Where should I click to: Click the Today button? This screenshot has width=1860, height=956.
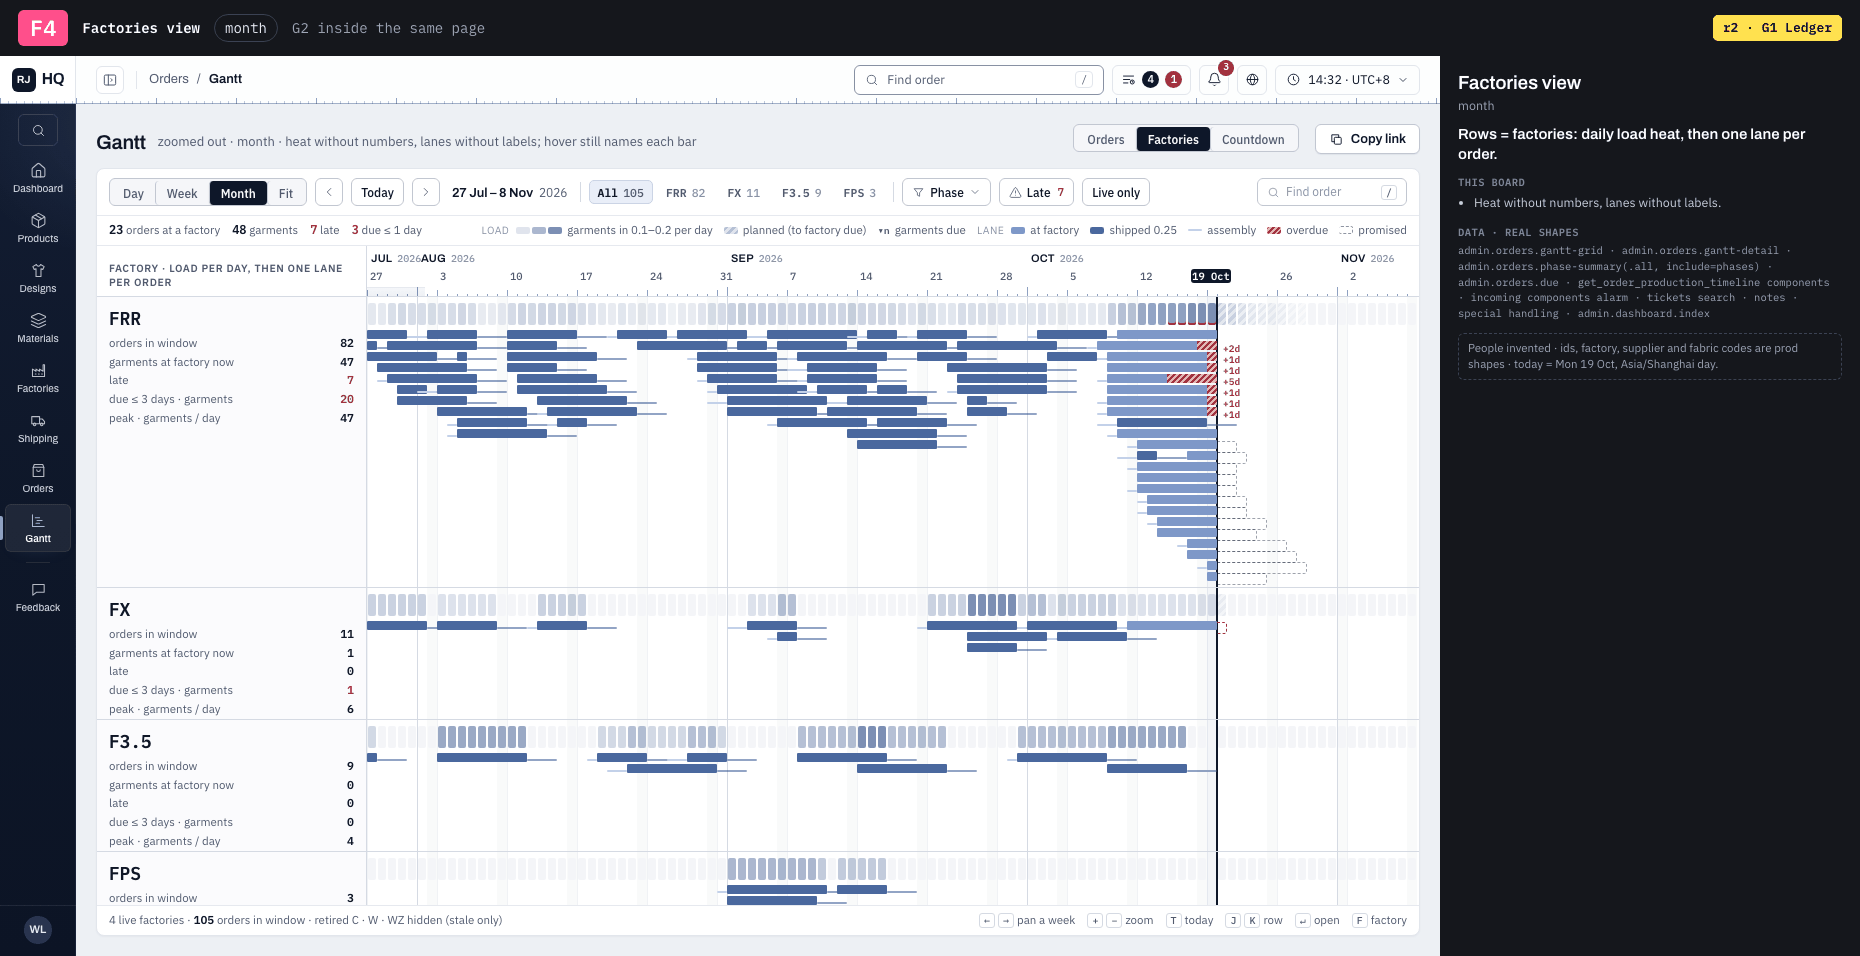[377, 192]
